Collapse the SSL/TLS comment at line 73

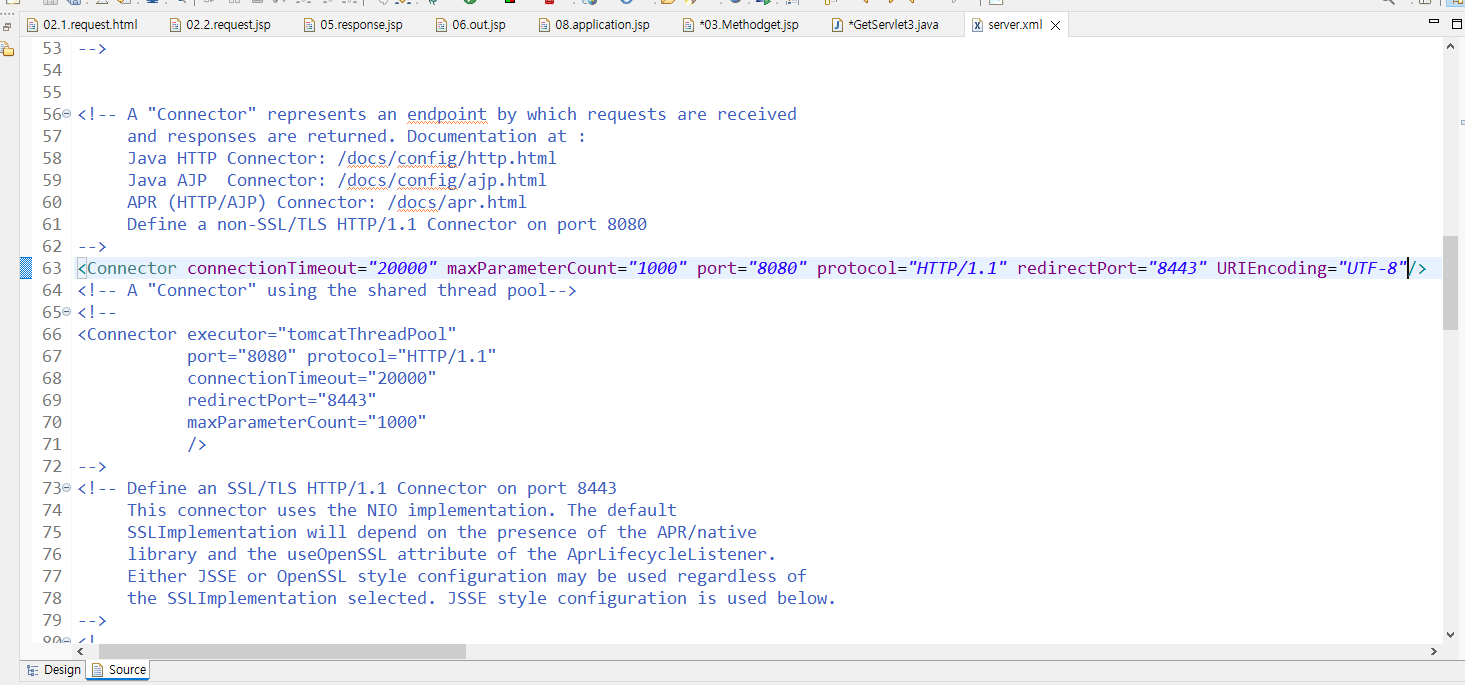tap(67, 488)
